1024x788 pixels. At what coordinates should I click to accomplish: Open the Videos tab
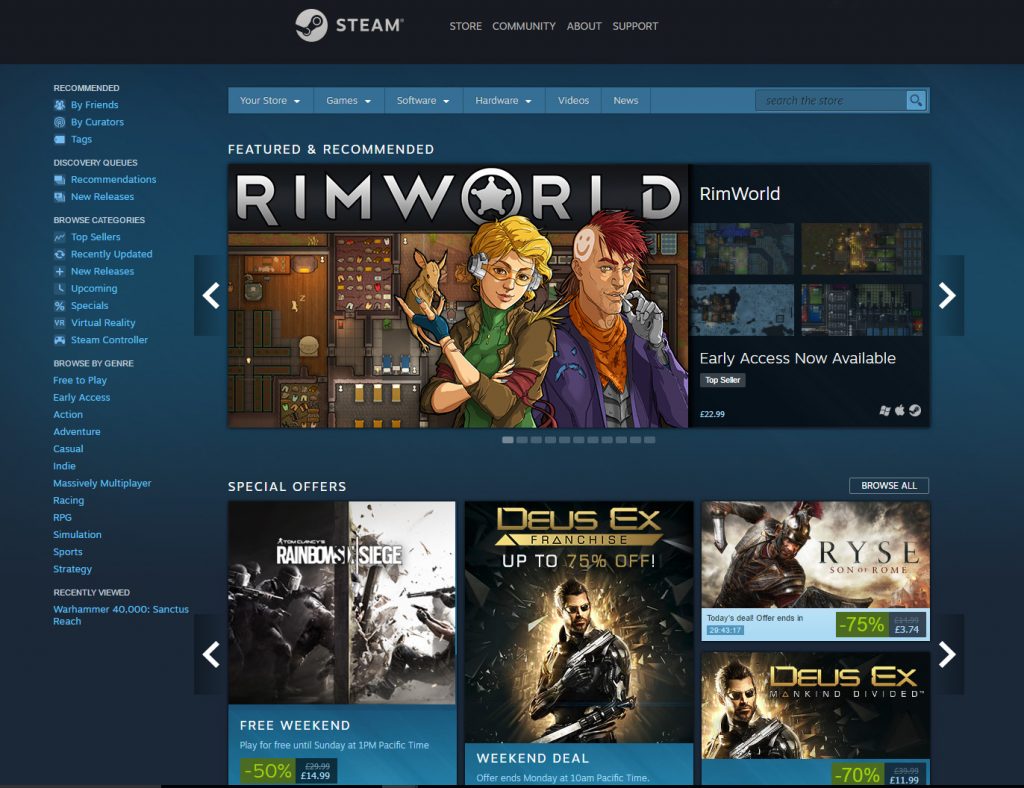pos(573,101)
